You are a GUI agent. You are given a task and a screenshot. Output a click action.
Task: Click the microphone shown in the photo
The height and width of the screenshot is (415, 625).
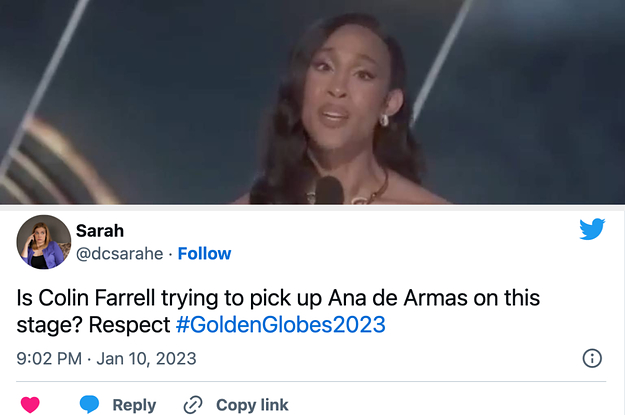(327, 187)
